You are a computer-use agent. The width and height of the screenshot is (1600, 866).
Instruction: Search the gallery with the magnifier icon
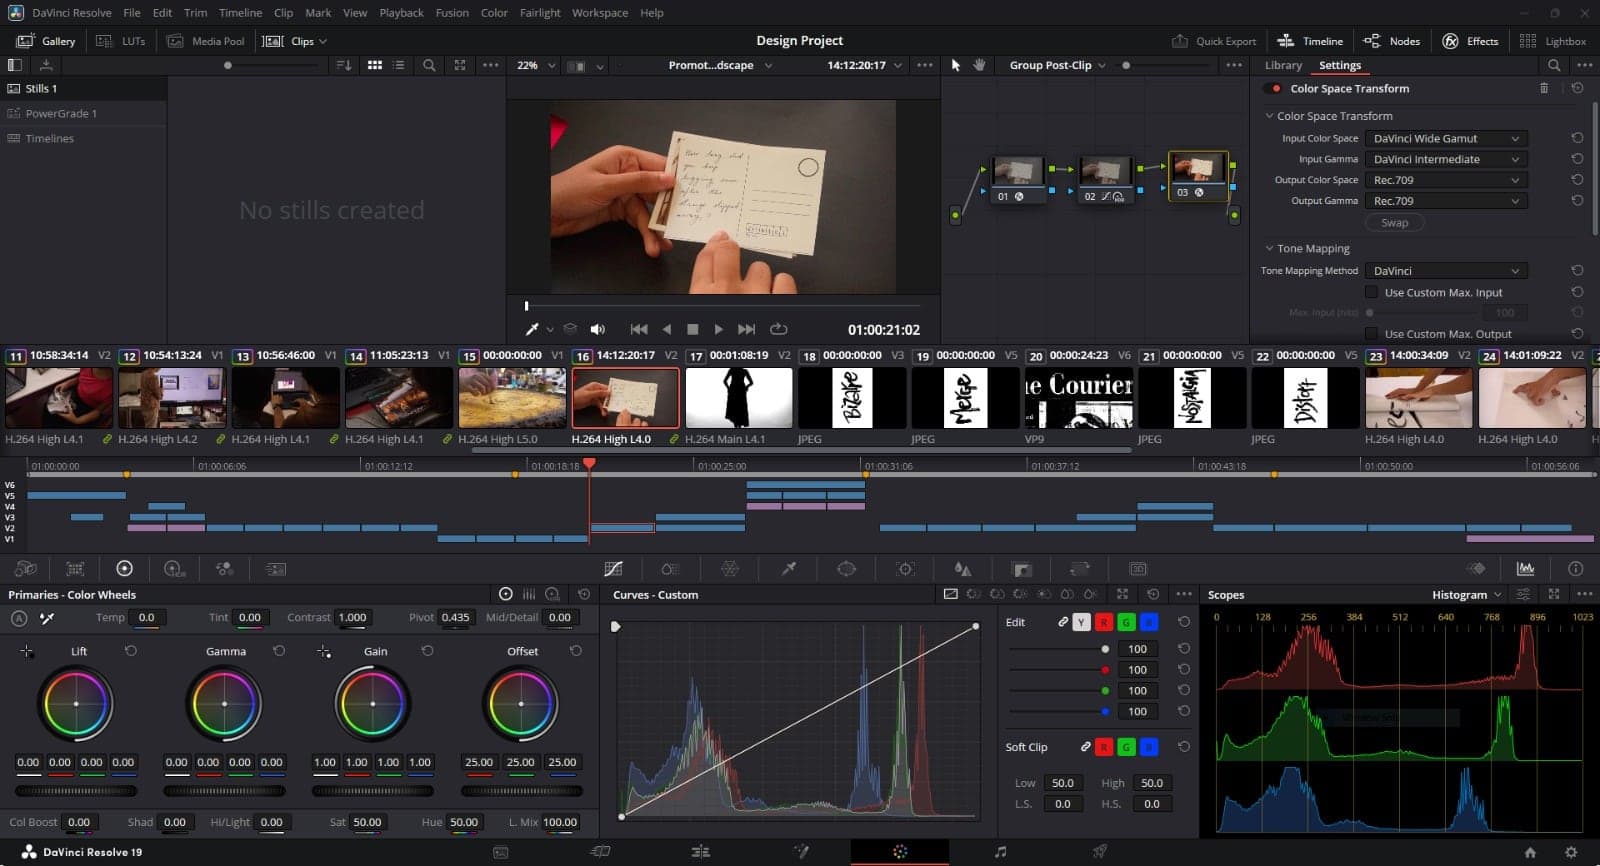pyautogui.click(x=429, y=65)
